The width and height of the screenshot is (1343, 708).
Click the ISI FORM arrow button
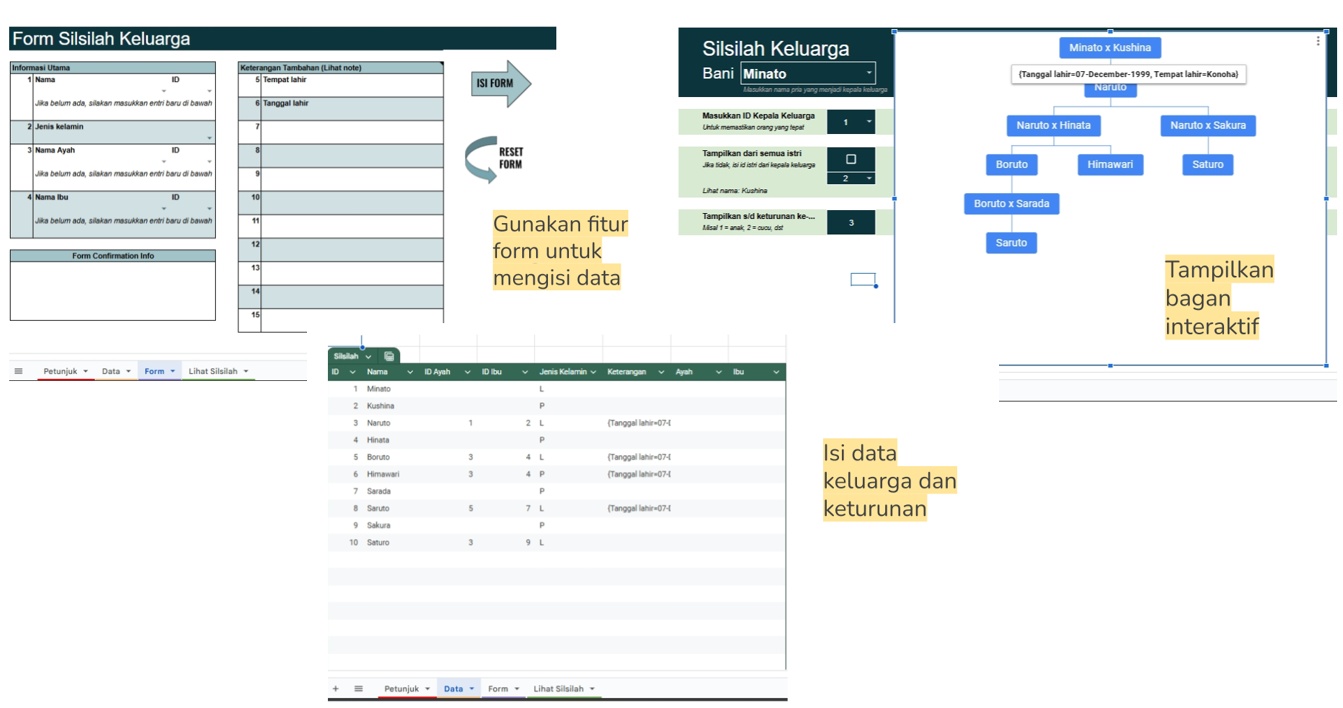tap(501, 83)
